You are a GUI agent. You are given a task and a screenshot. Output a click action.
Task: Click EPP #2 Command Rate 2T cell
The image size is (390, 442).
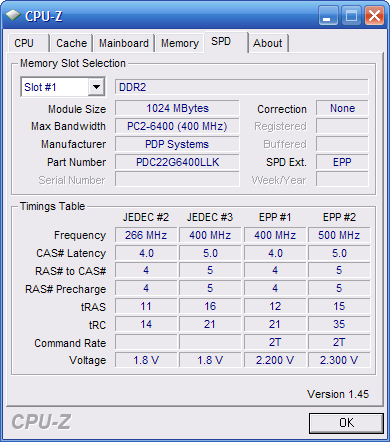point(339,342)
